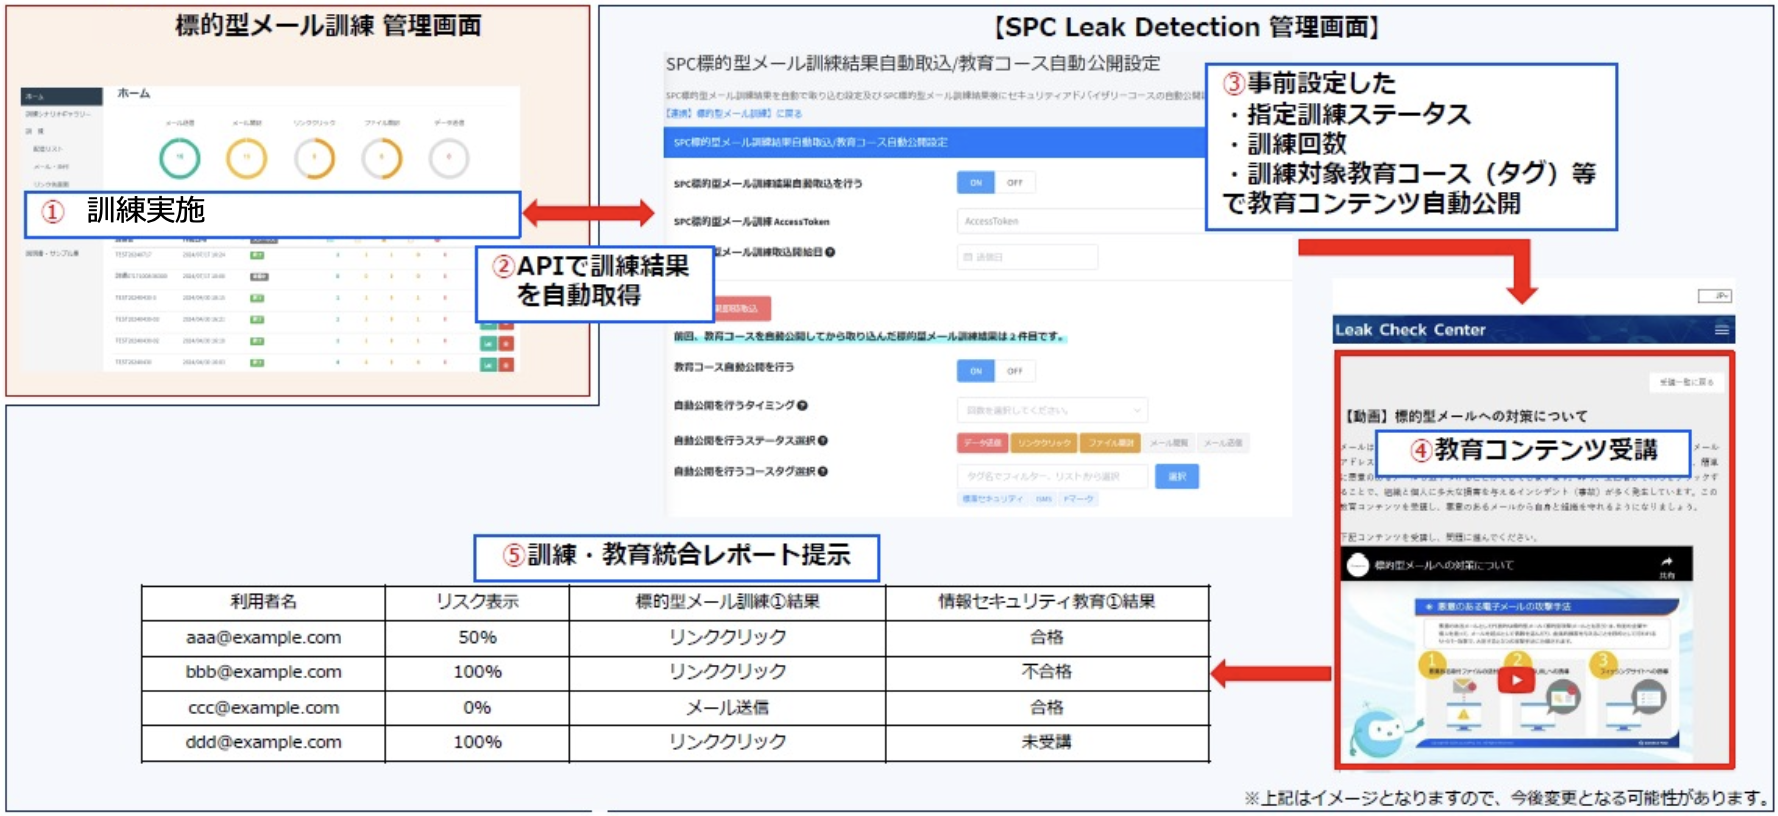Turn ON SPC training result auto-import
The height and width of the screenshot is (816, 1778).
(976, 183)
